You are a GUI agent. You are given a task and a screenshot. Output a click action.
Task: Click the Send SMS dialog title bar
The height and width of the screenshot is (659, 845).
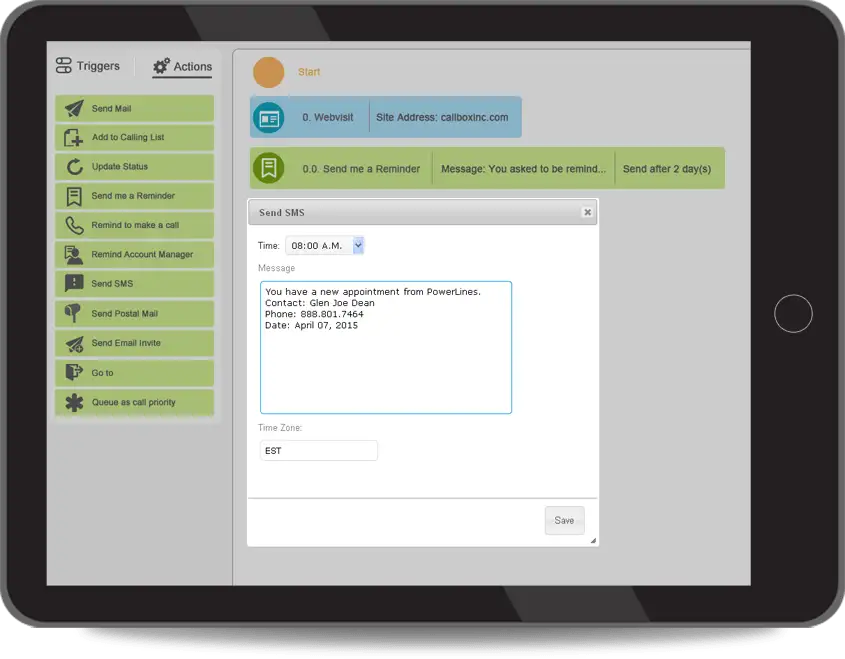pyautogui.click(x=422, y=212)
